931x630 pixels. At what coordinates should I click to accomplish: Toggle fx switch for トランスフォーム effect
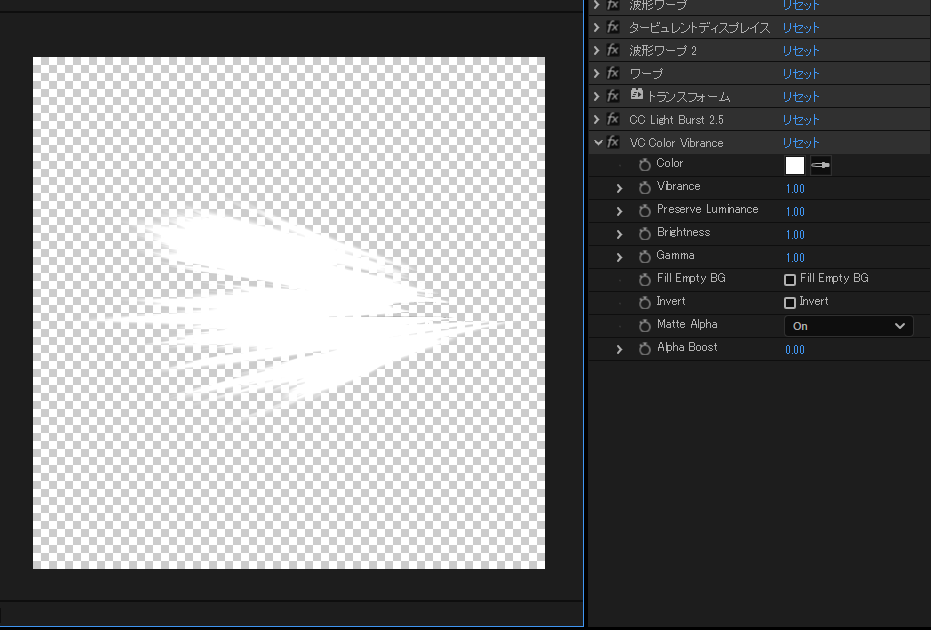tap(613, 97)
